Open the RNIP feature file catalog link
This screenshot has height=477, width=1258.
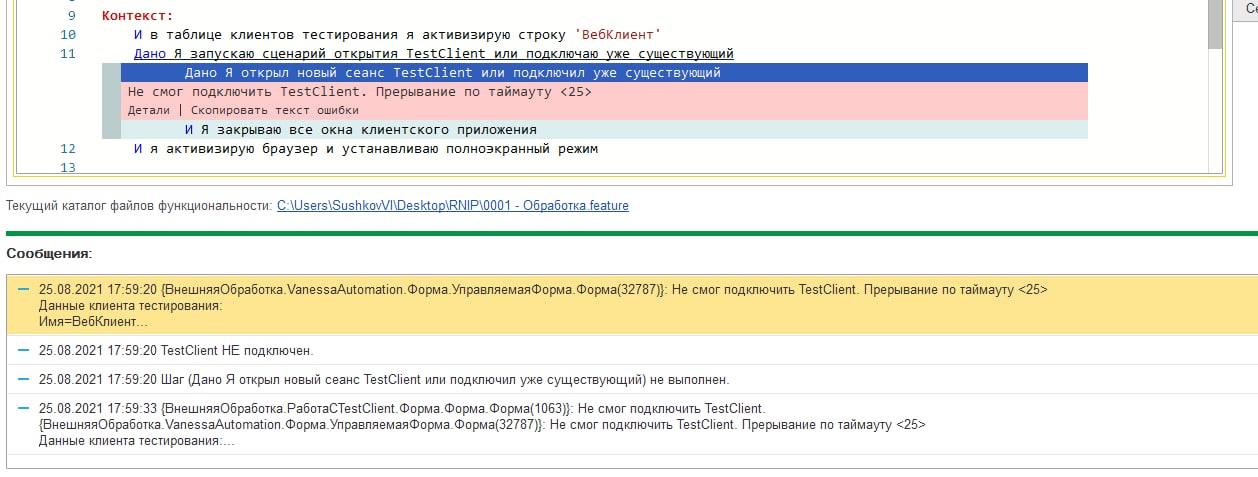point(453,206)
